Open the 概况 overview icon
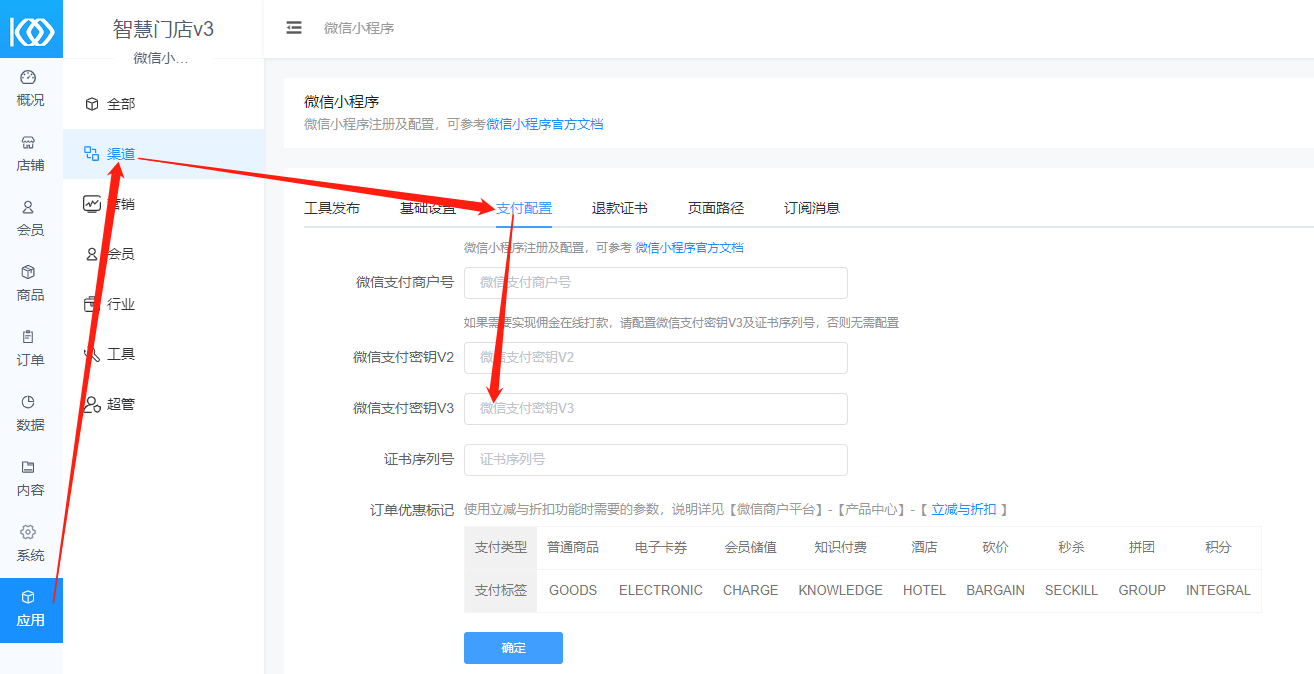Screen dimensions: 1314x674 click(28, 78)
